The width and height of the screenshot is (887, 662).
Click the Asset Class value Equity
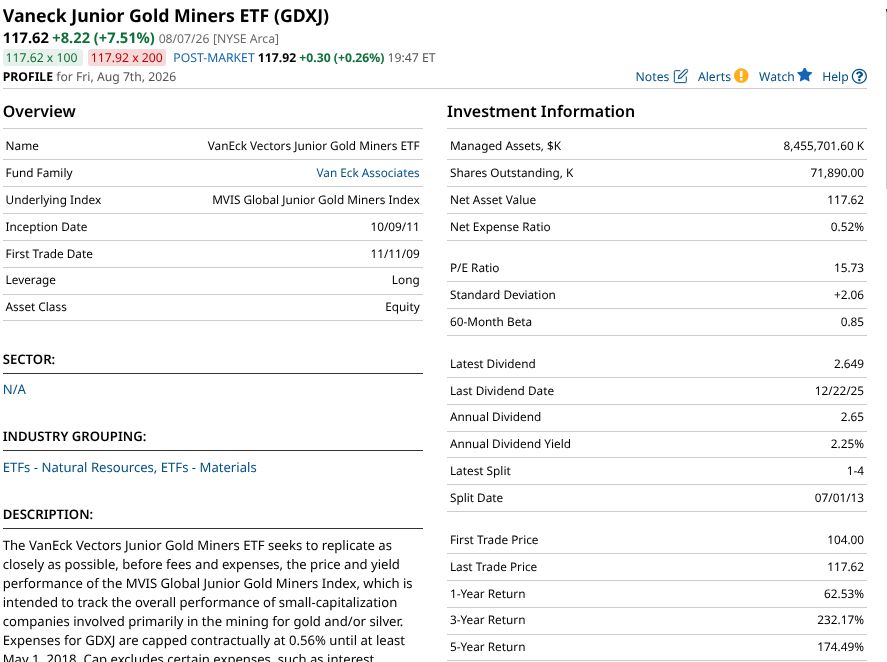[402, 307]
